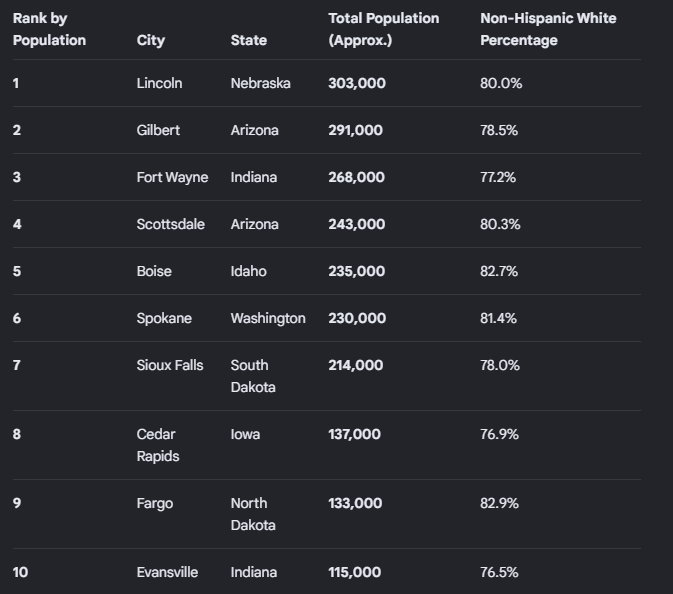Click the 'Fort Wayne' city cell
Screen dimensions: 673x594
coord(172,177)
